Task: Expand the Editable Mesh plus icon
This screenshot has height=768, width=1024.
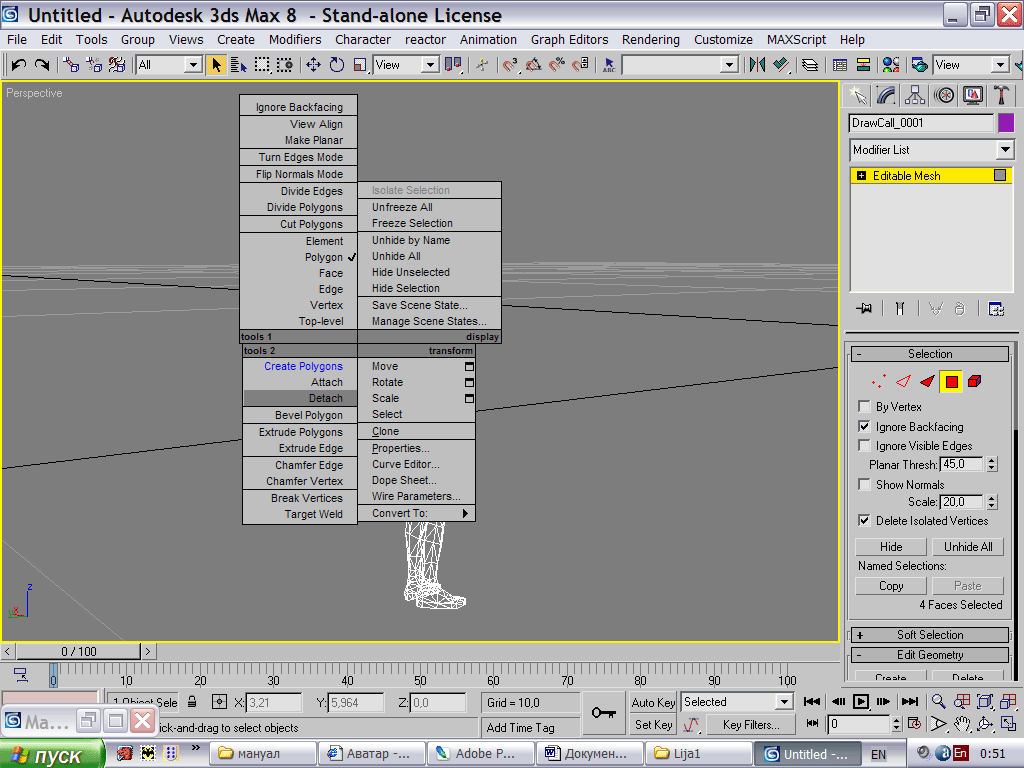Action: click(861, 176)
